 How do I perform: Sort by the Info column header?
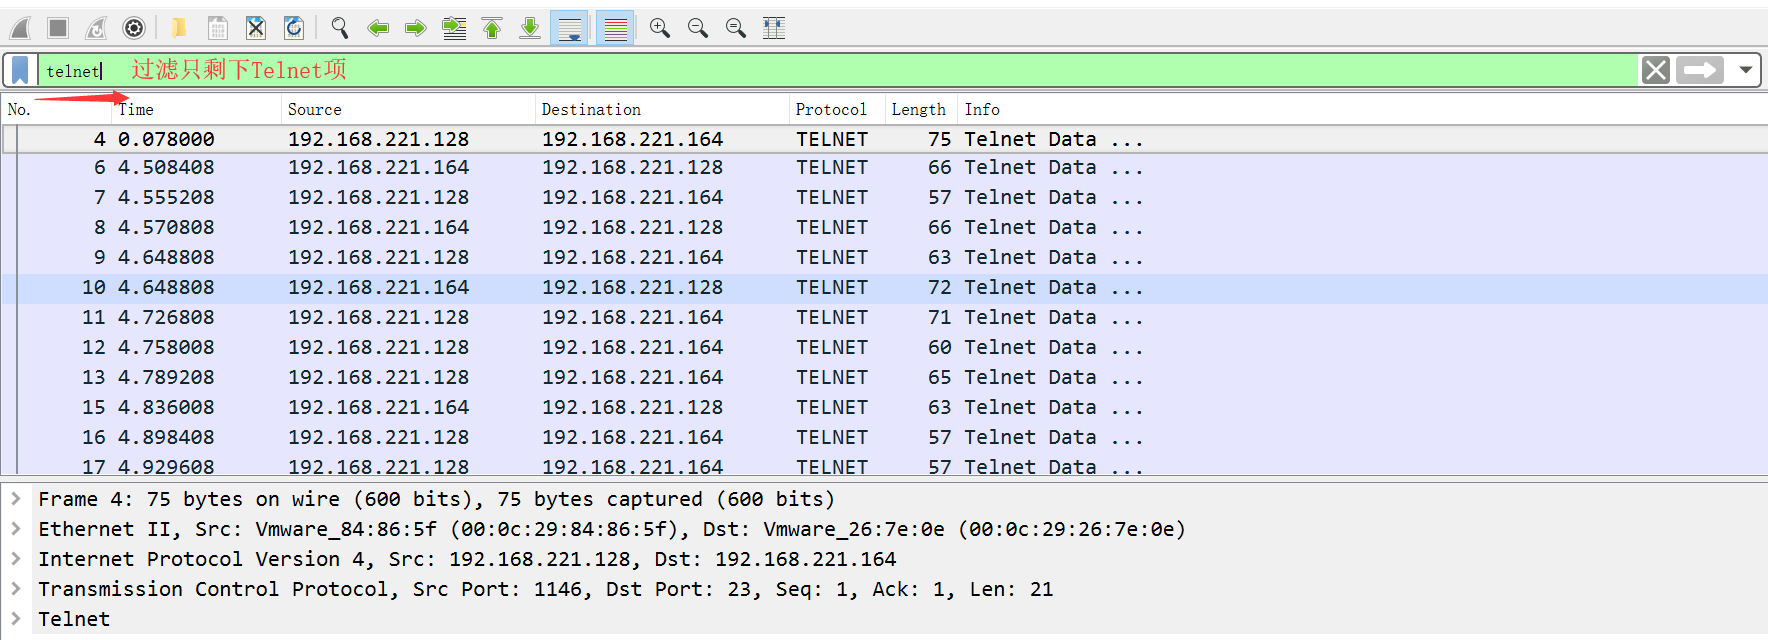[1362, 110]
